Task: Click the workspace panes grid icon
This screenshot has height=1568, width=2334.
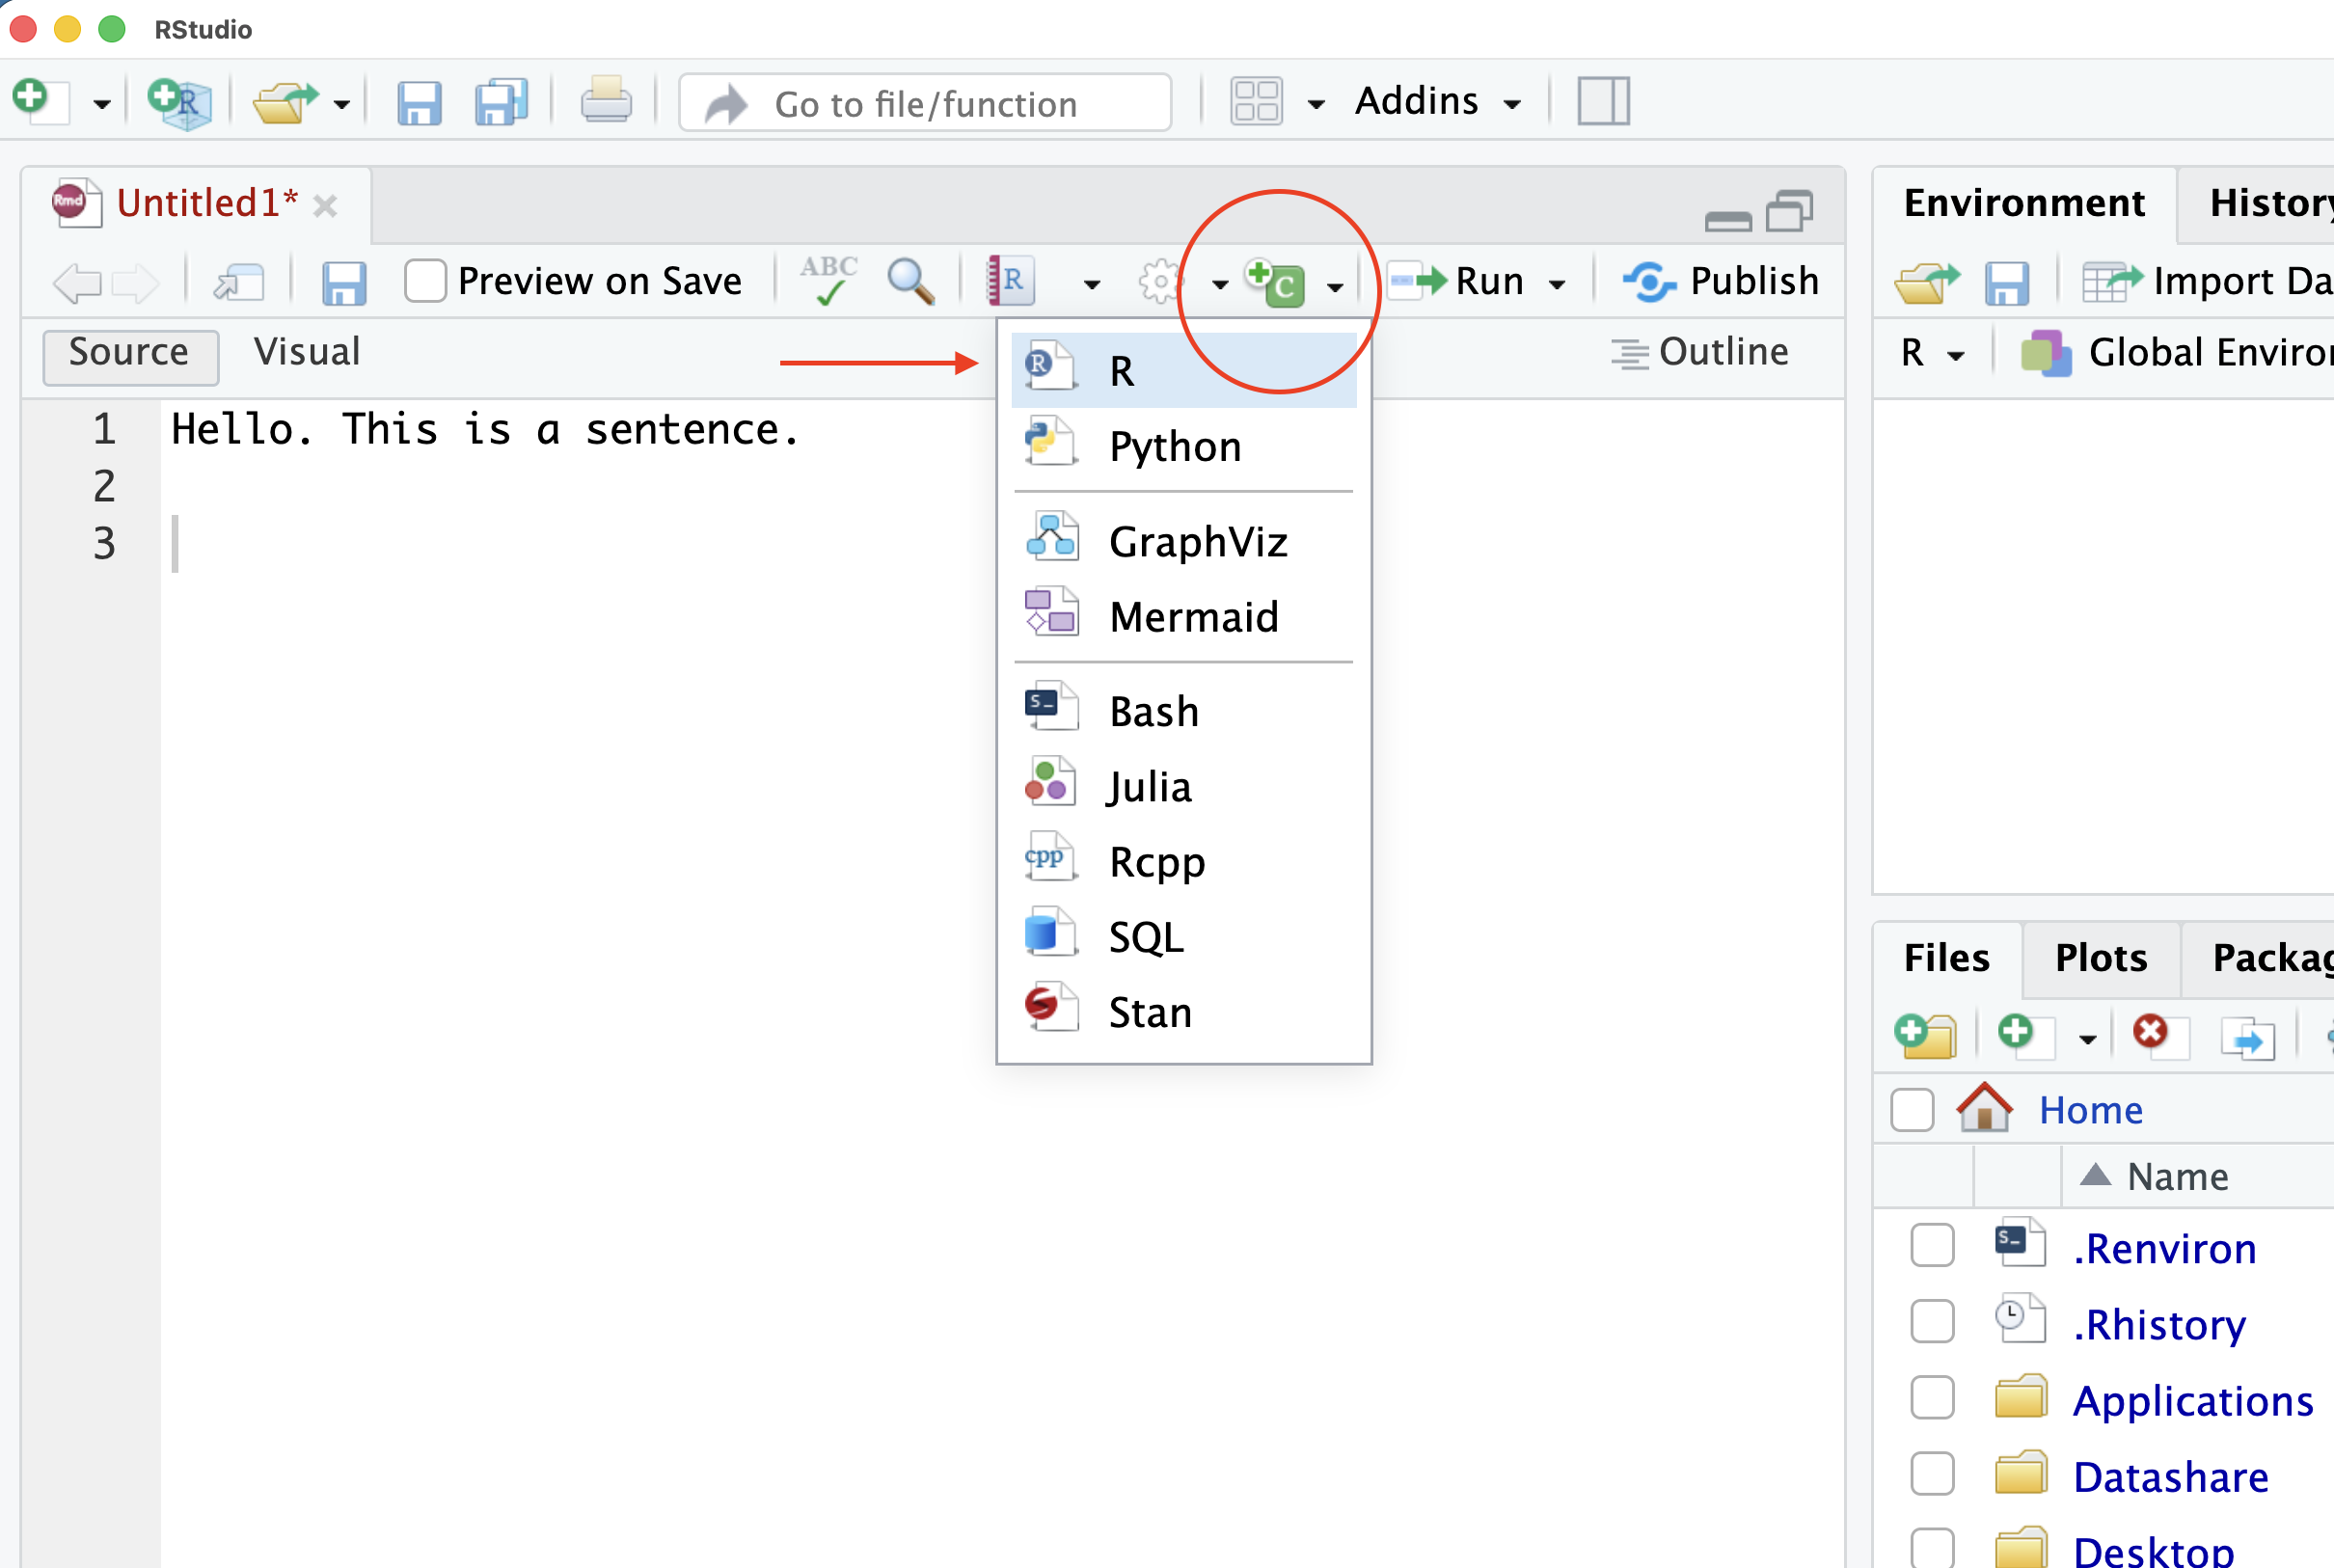Action: (x=1257, y=101)
